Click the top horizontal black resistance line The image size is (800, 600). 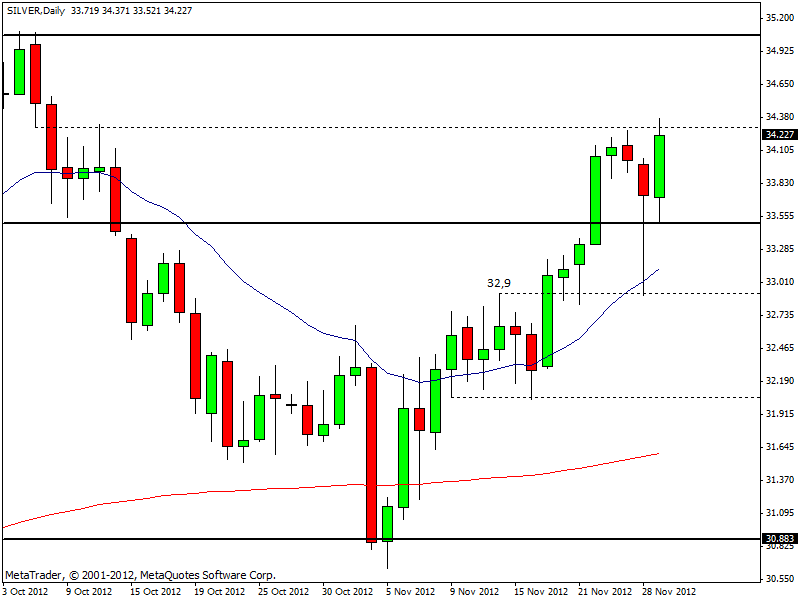tap(400, 35)
